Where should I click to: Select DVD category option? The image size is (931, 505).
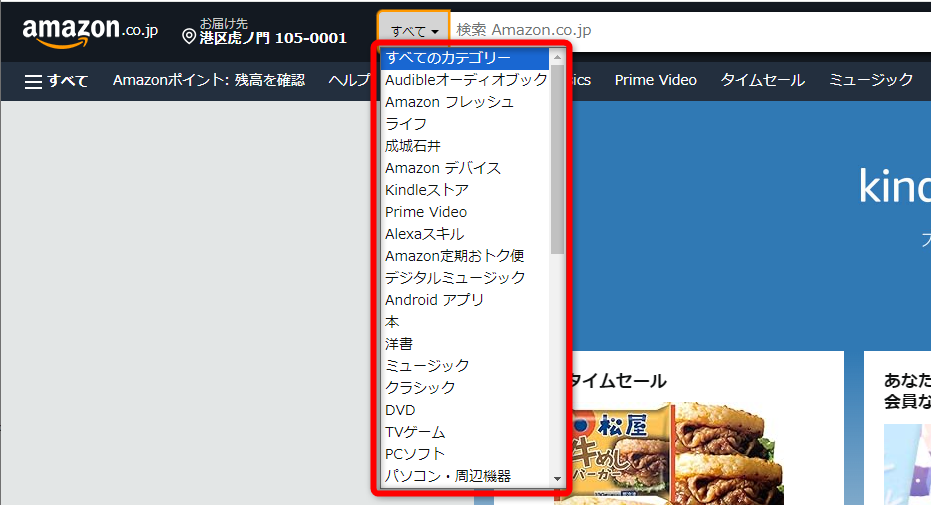click(466, 410)
